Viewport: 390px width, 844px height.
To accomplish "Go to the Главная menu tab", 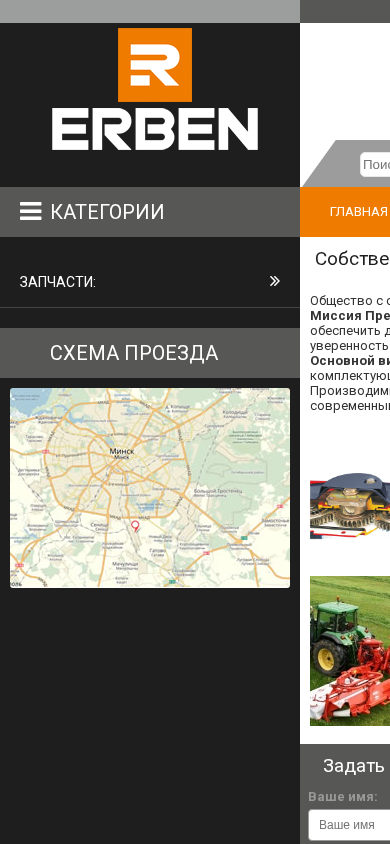I will point(358,212).
